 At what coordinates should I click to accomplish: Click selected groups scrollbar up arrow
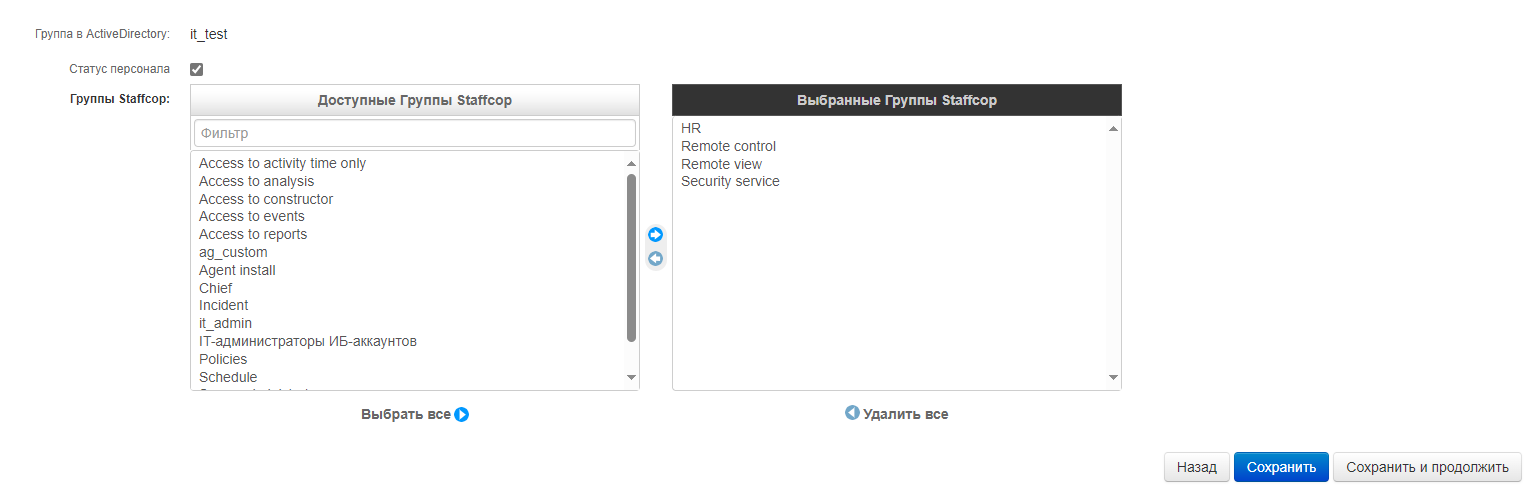tap(1113, 128)
